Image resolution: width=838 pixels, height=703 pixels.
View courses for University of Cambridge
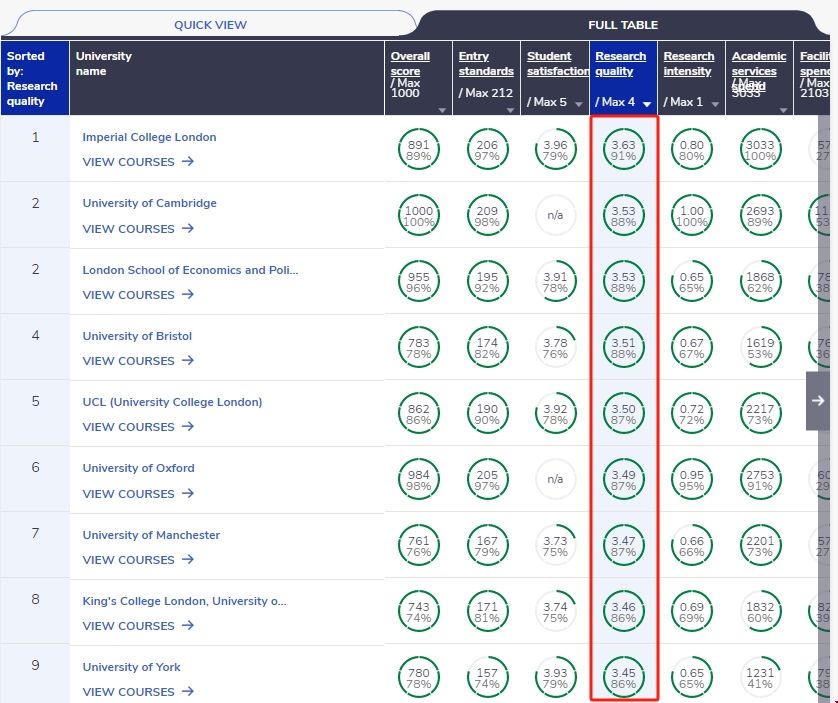coord(138,229)
